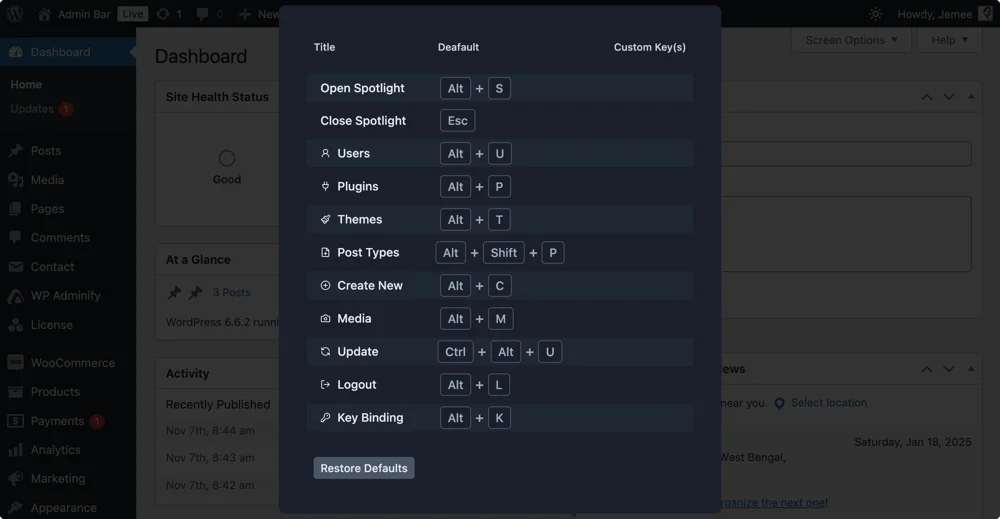Click the WordPress logo in admin bar
The width and height of the screenshot is (1000, 519).
[x=15, y=13]
